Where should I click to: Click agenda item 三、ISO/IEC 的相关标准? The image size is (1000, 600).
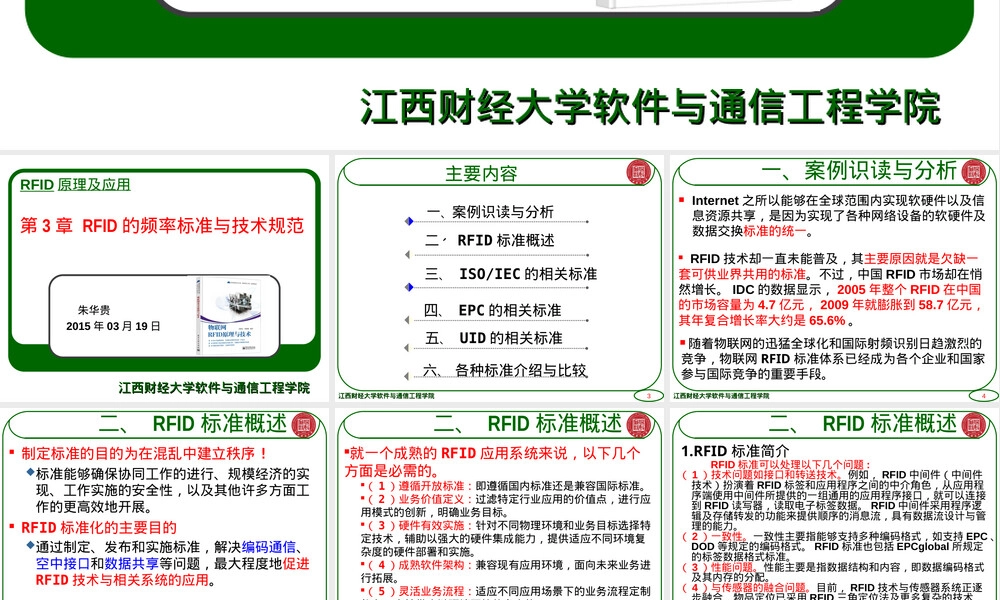[511, 274]
